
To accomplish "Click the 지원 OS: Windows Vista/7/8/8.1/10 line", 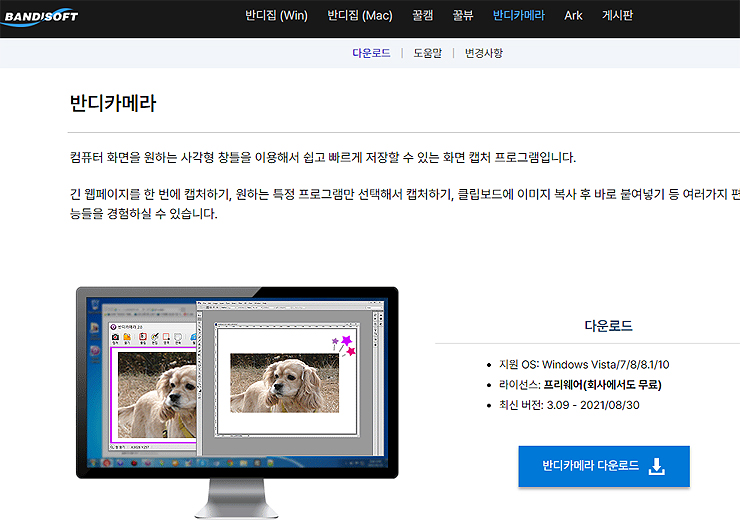I will tap(584, 364).
